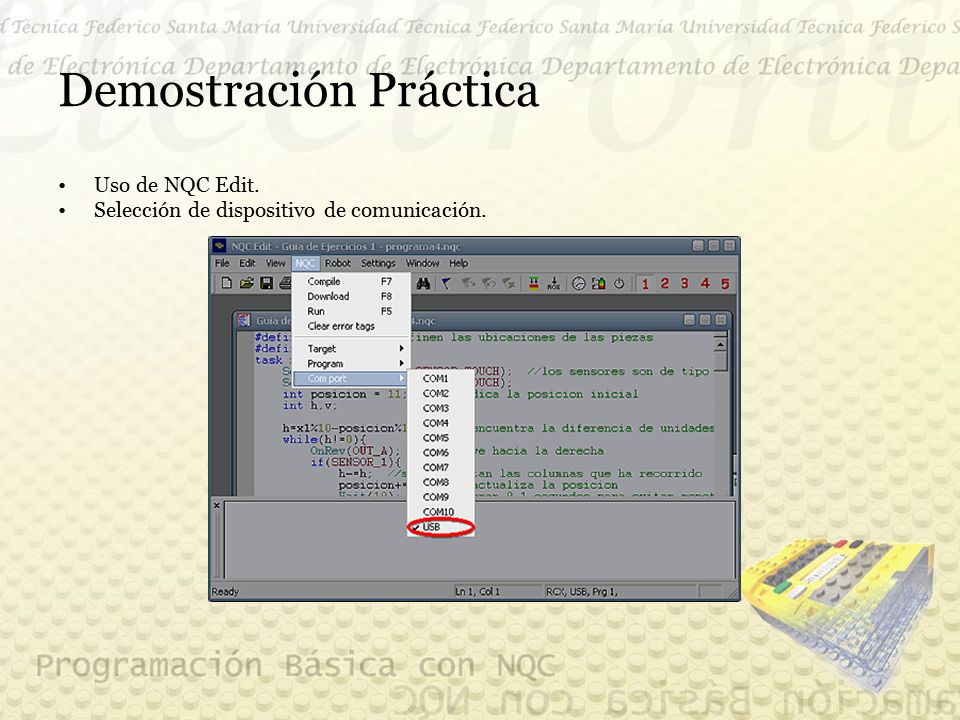The height and width of the screenshot is (720, 960).
Task: Select COM2 port option
Action: 440,393
